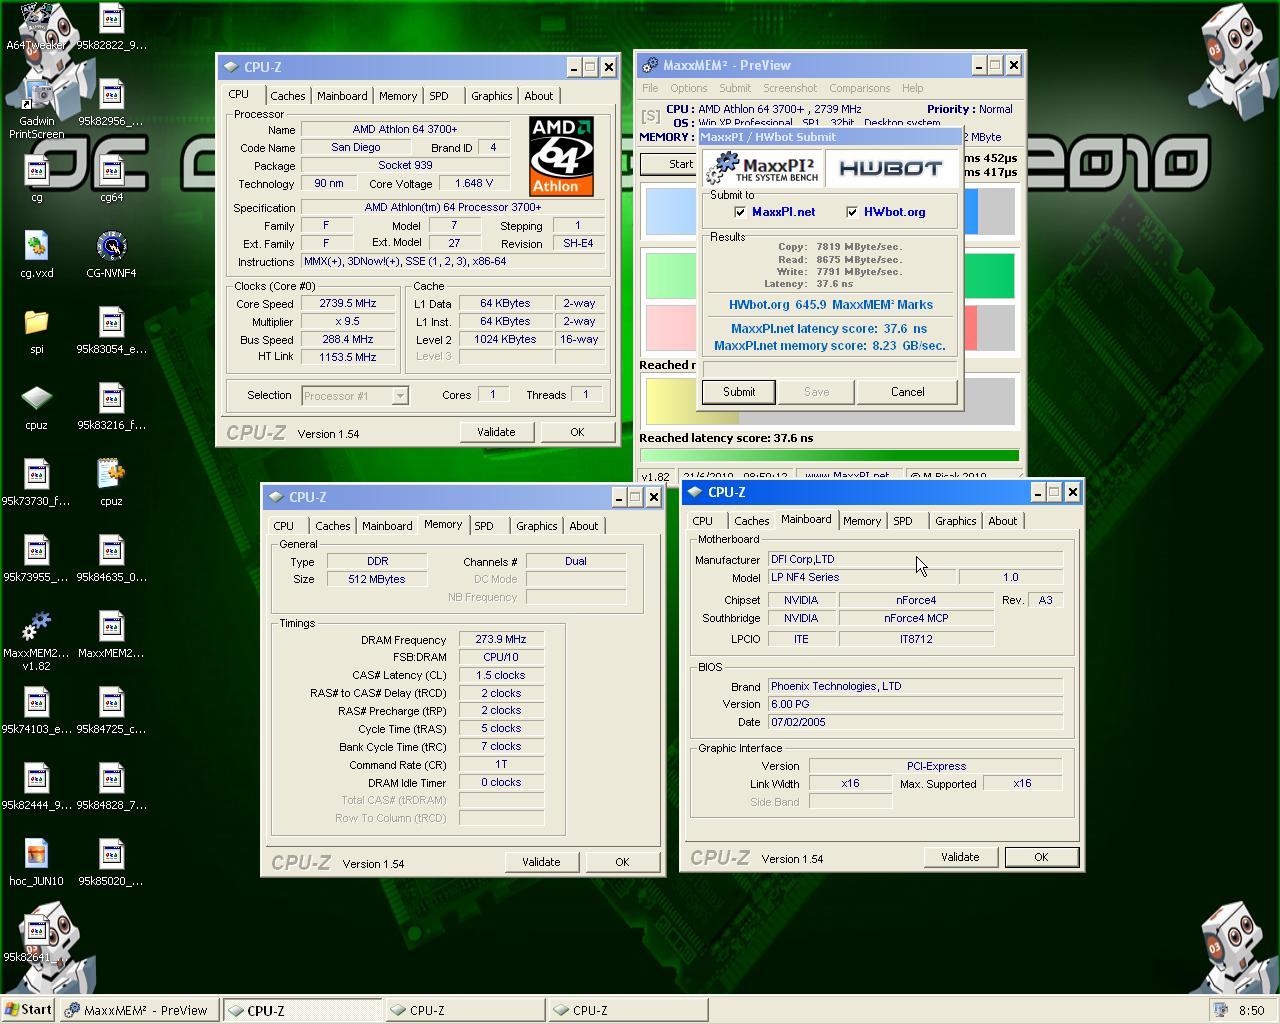Open the 95k83054_e file icon
1280x1024 pixels.
(111, 330)
